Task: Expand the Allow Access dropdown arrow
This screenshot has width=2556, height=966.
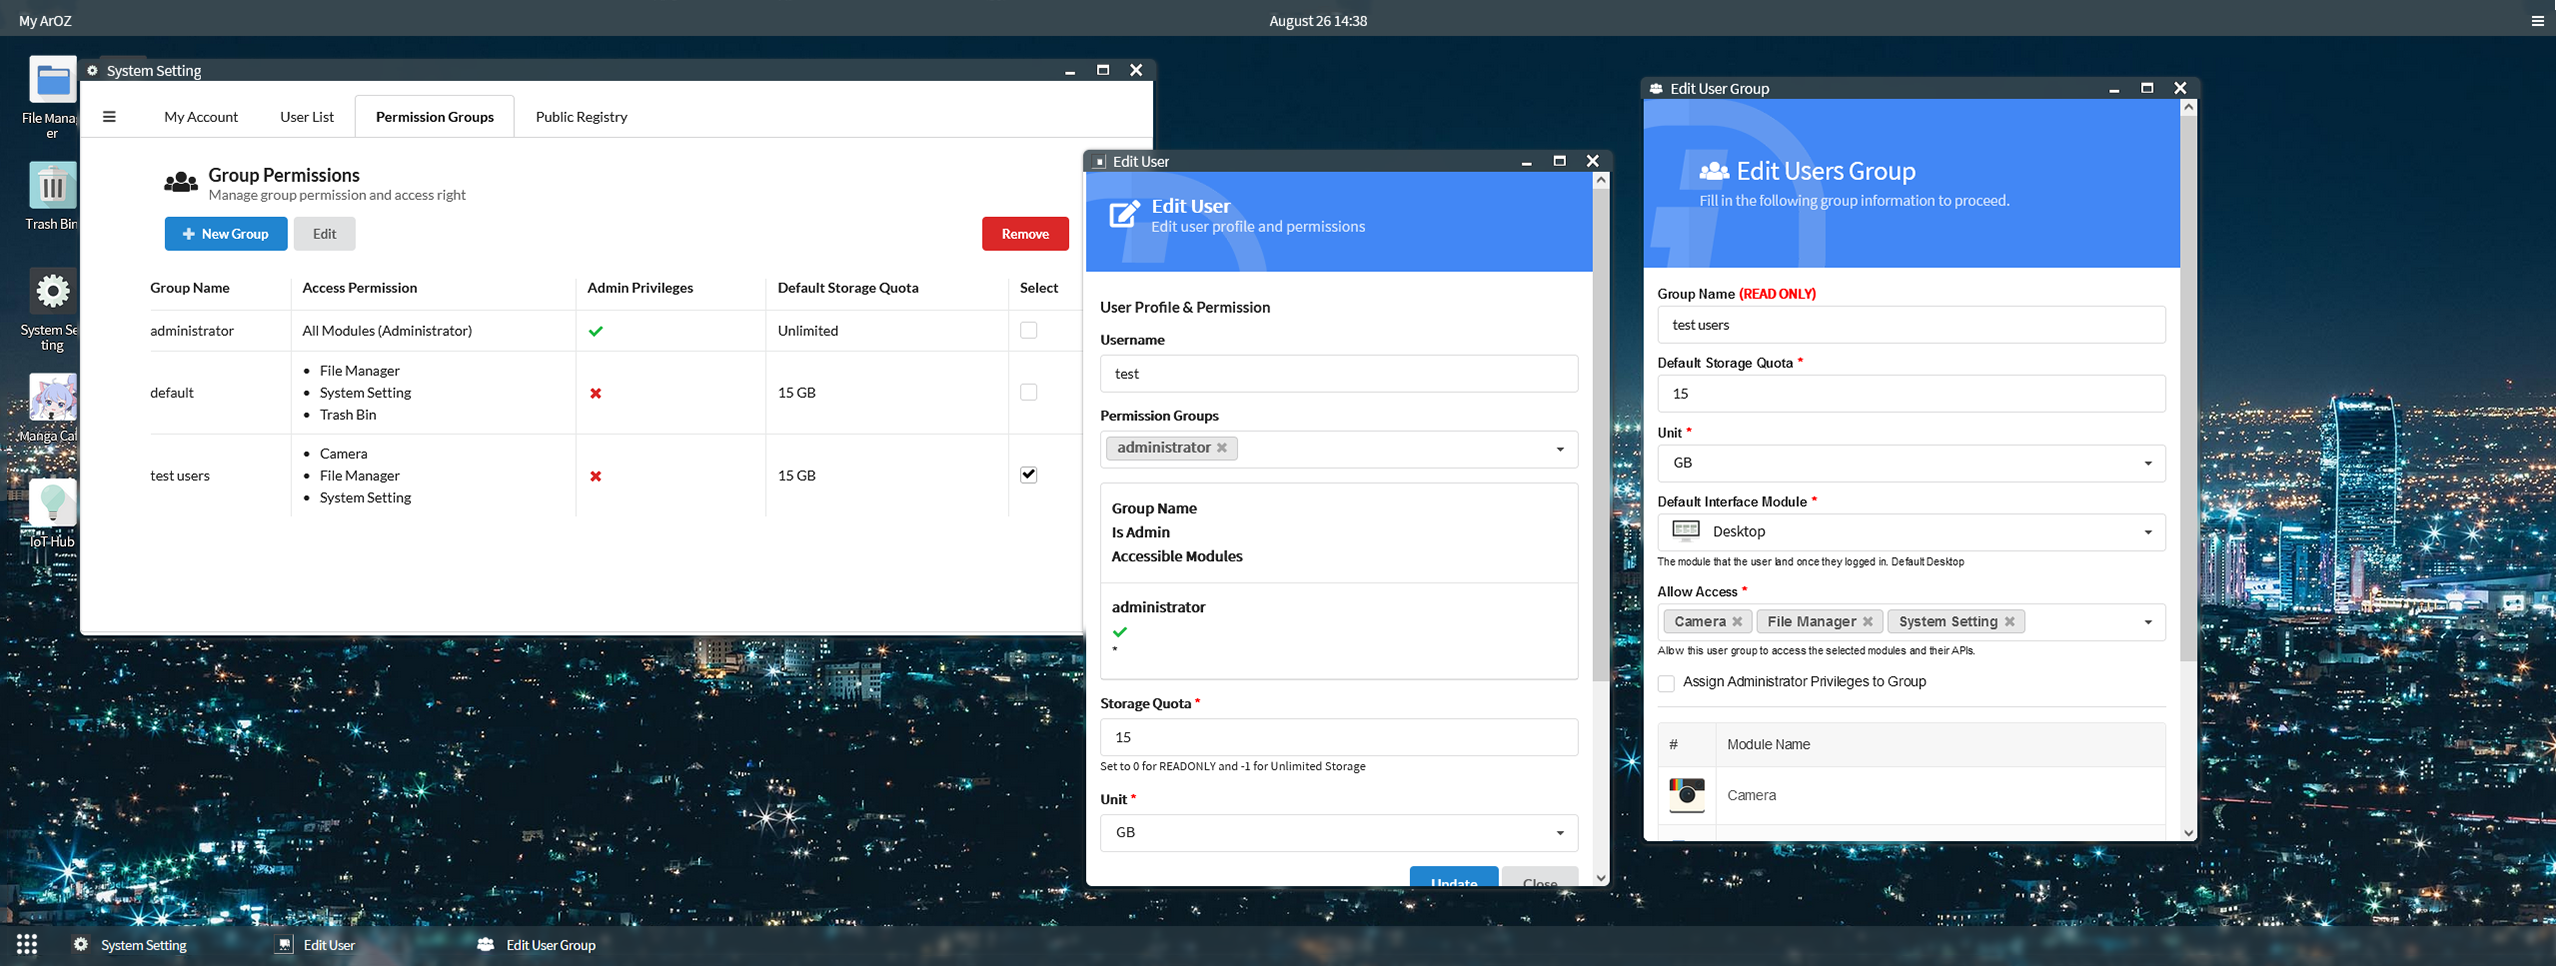Action: click(x=2147, y=622)
